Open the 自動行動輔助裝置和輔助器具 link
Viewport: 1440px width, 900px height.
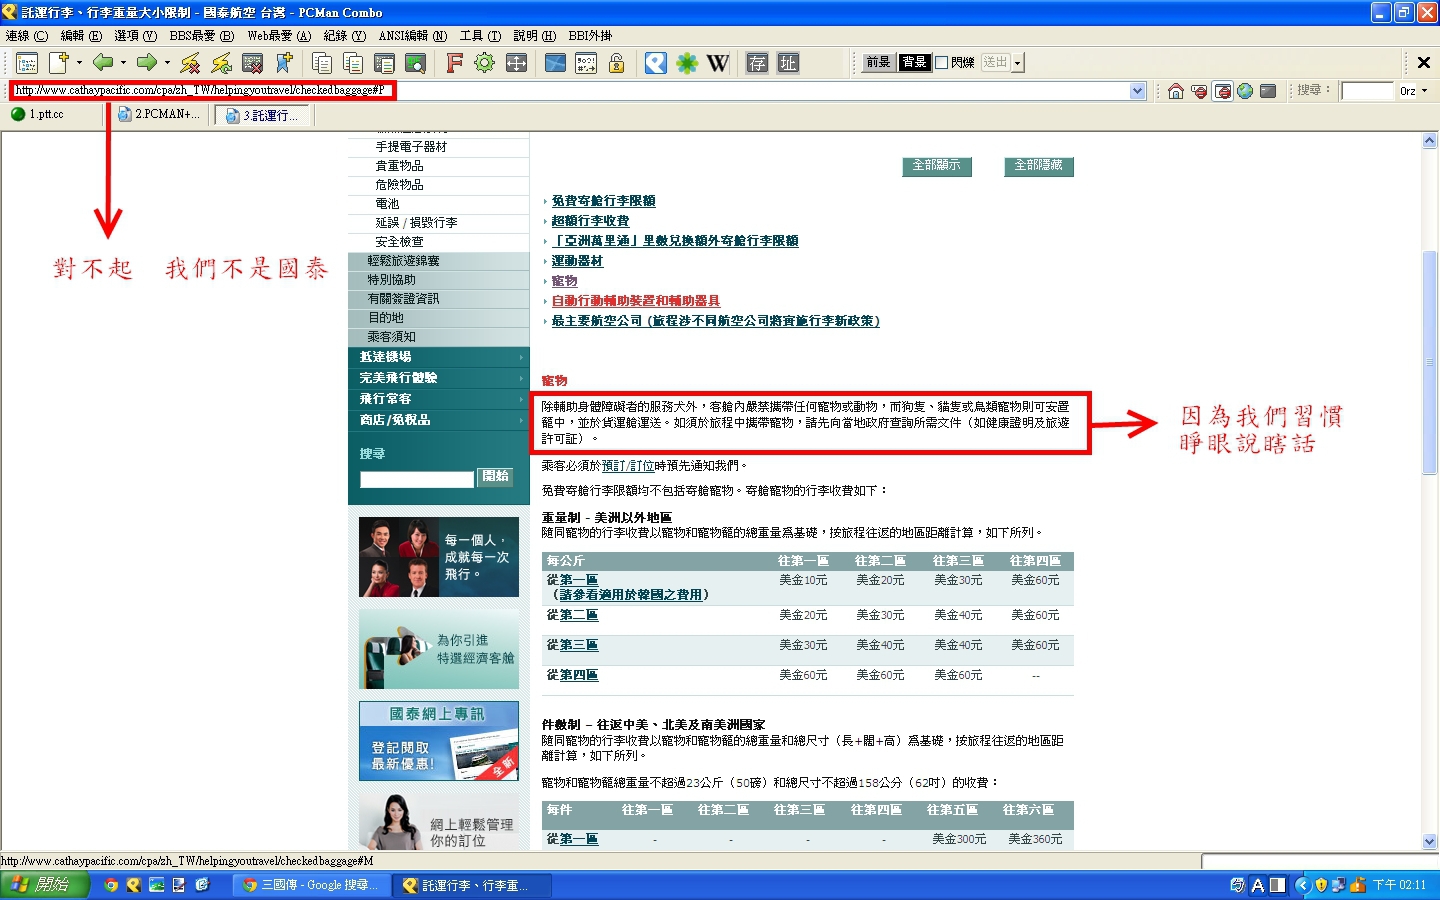point(636,301)
